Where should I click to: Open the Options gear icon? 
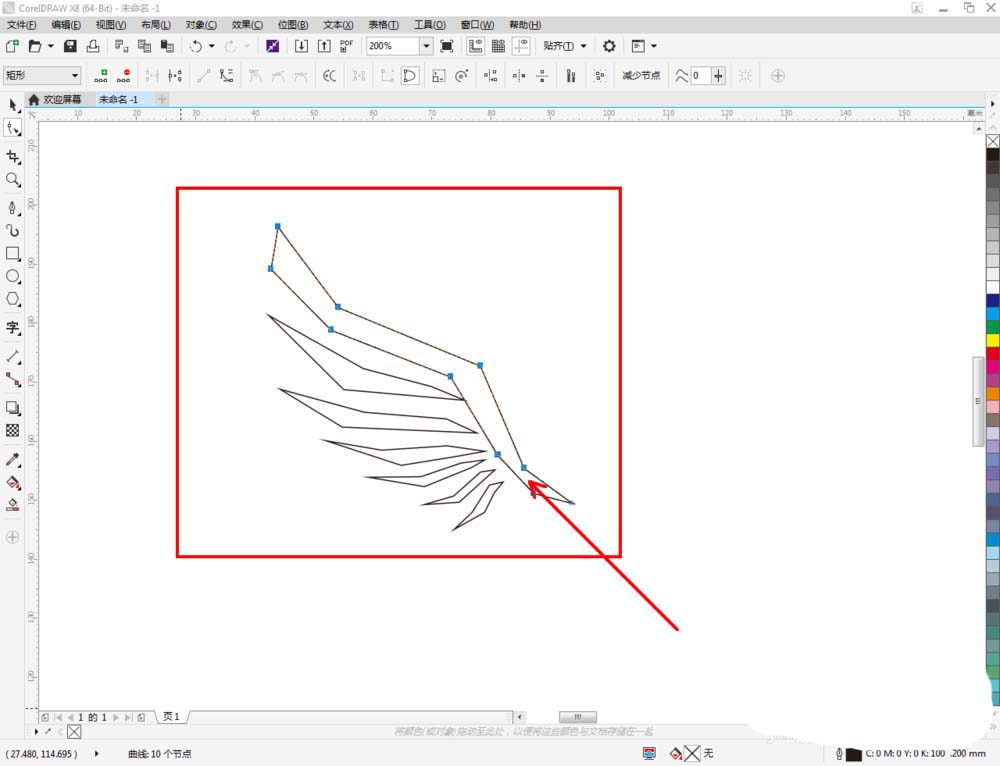[609, 46]
